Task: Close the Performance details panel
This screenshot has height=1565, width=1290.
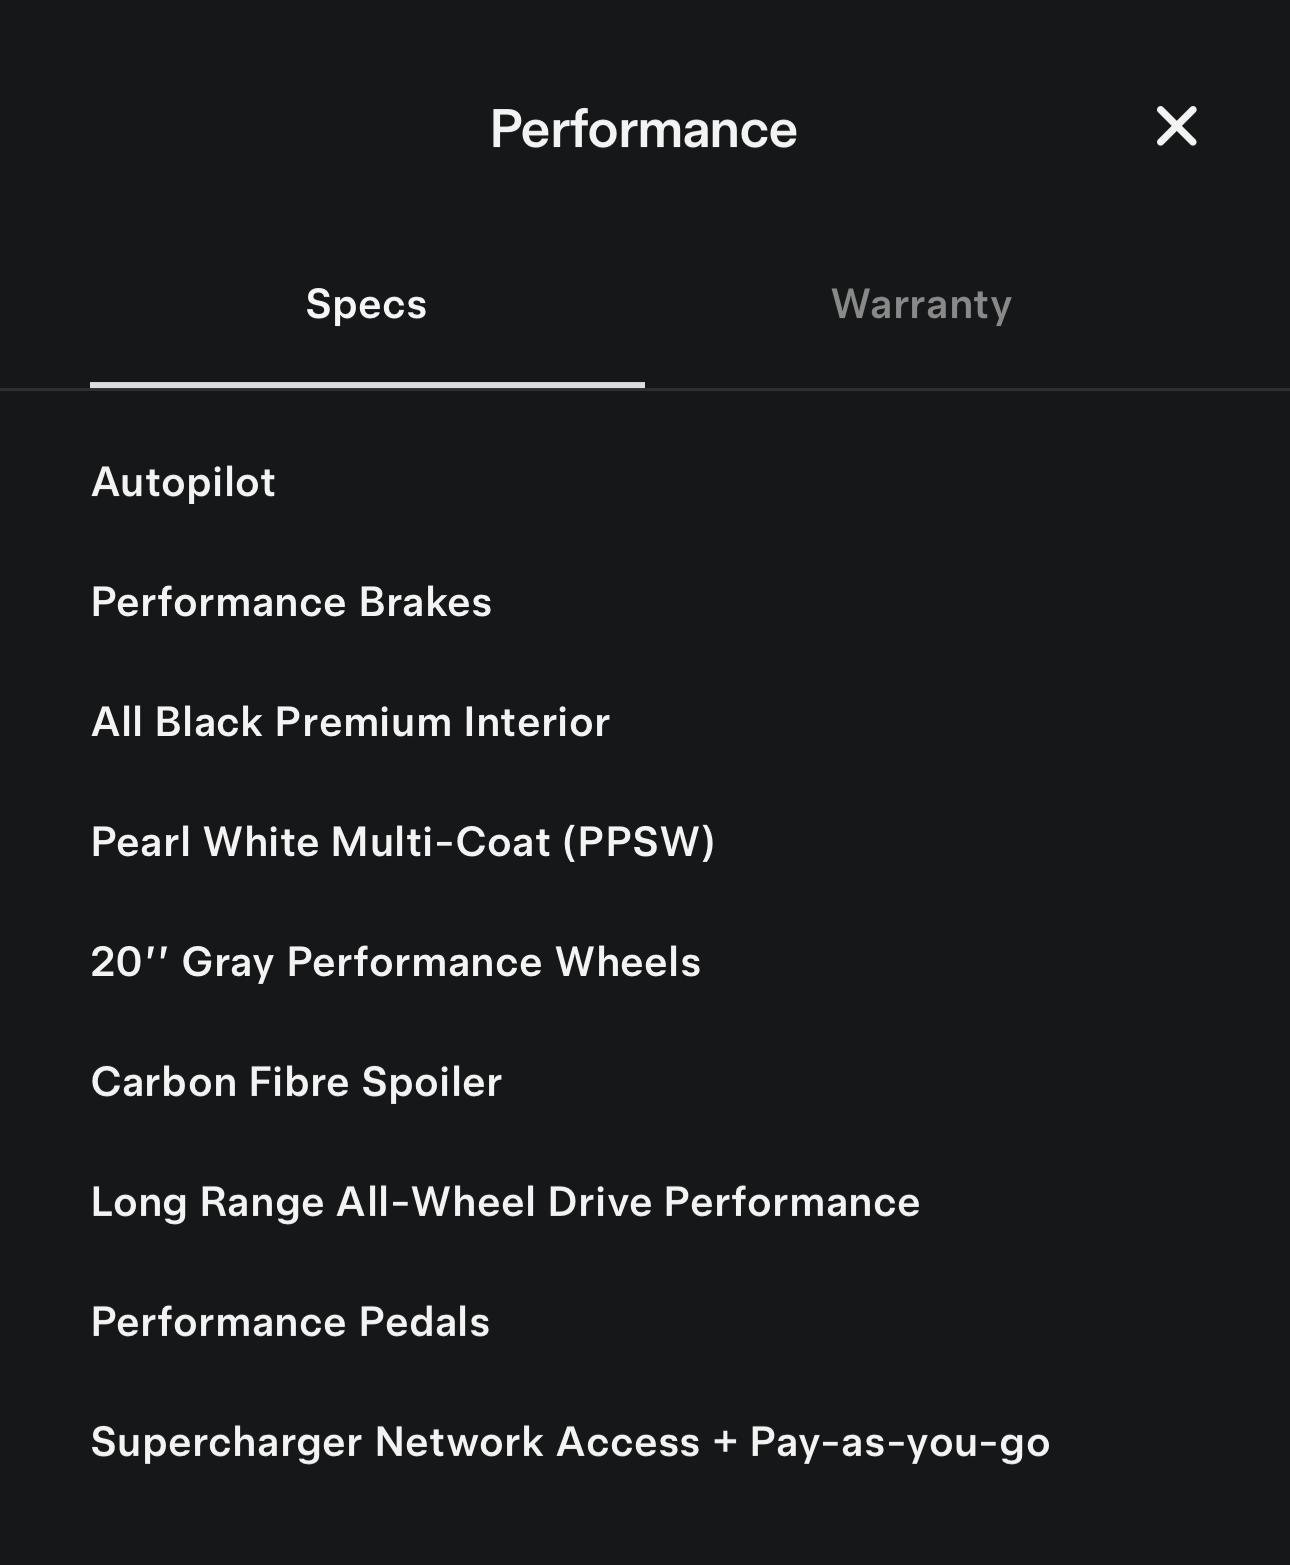Action: tap(1176, 127)
